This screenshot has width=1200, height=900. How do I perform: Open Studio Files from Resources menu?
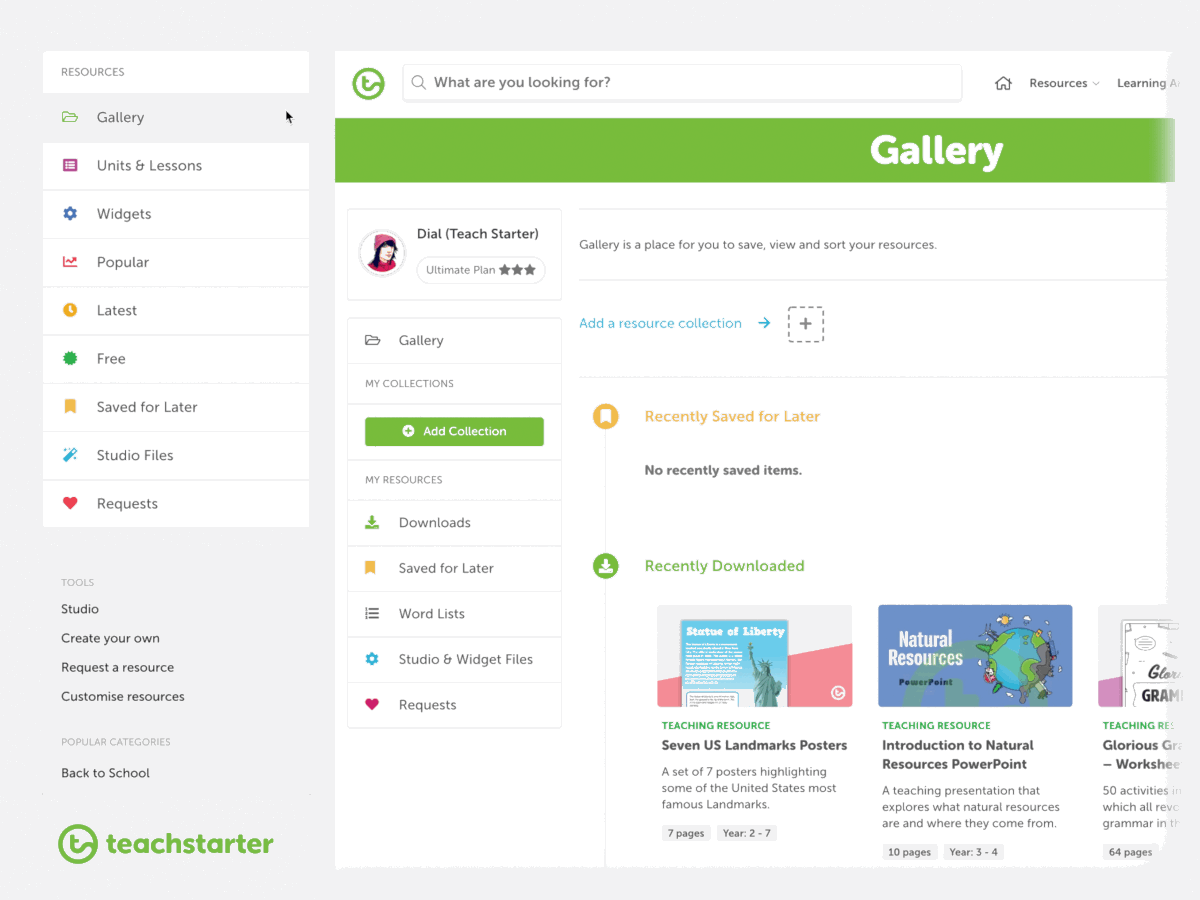point(176,455)
